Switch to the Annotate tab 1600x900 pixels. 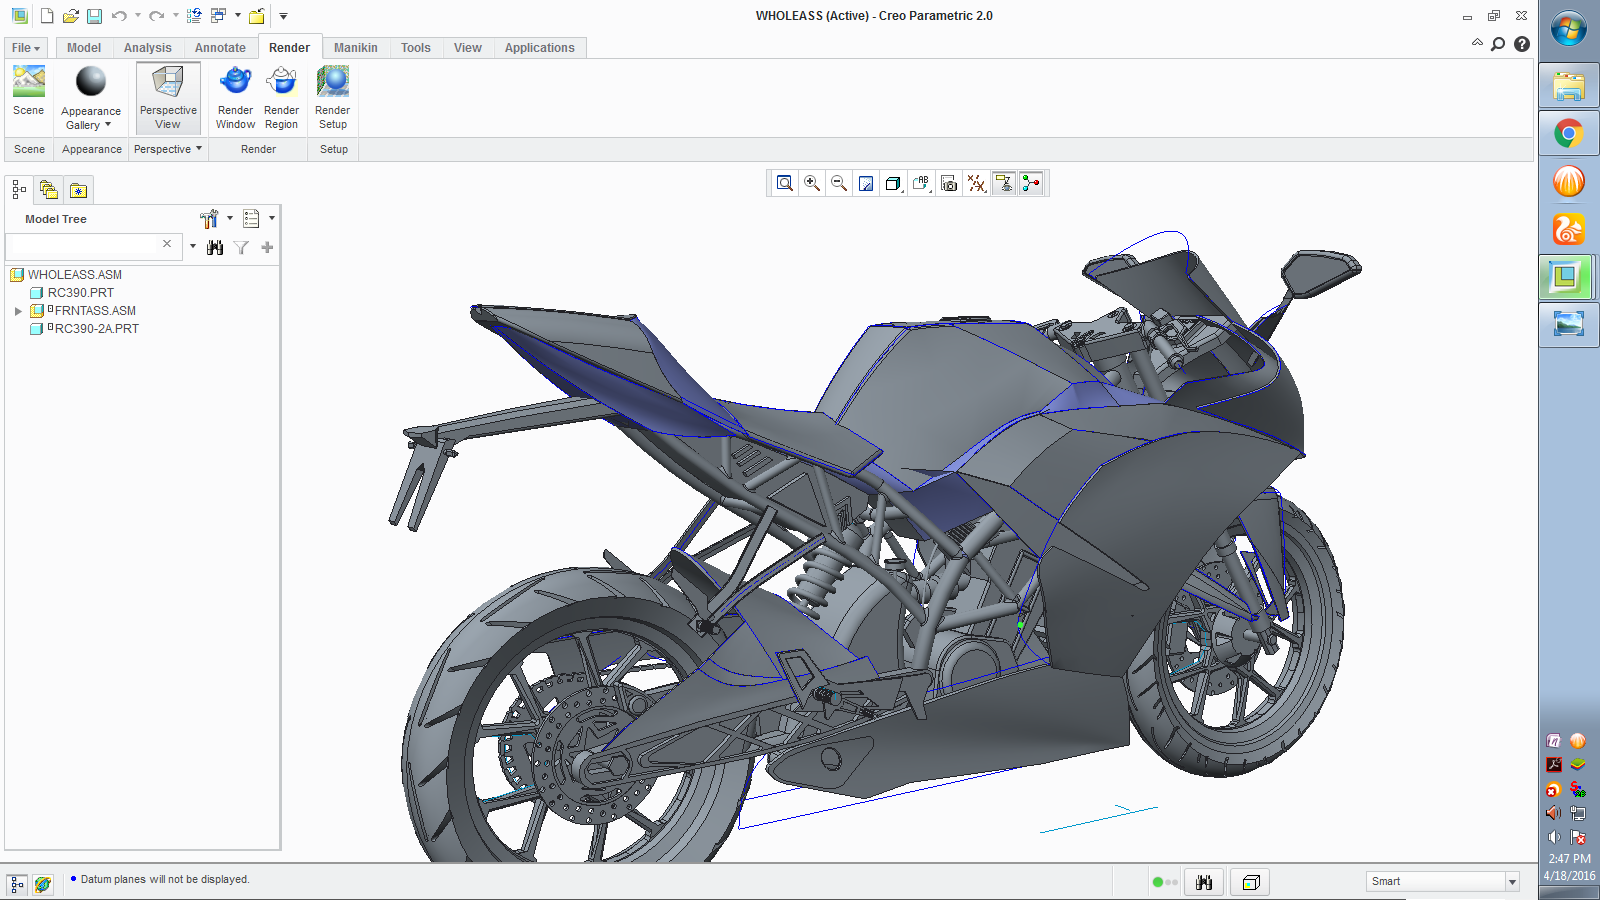coord(220,48)
